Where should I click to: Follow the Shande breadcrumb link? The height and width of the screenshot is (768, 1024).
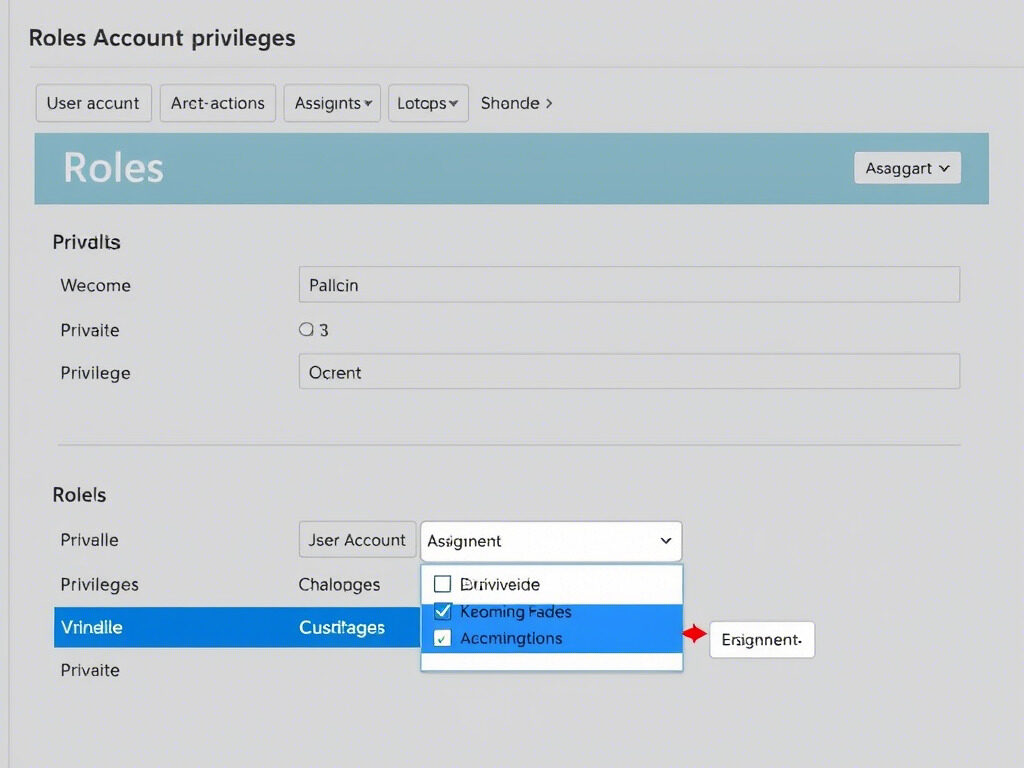click(x=516, y=103)
